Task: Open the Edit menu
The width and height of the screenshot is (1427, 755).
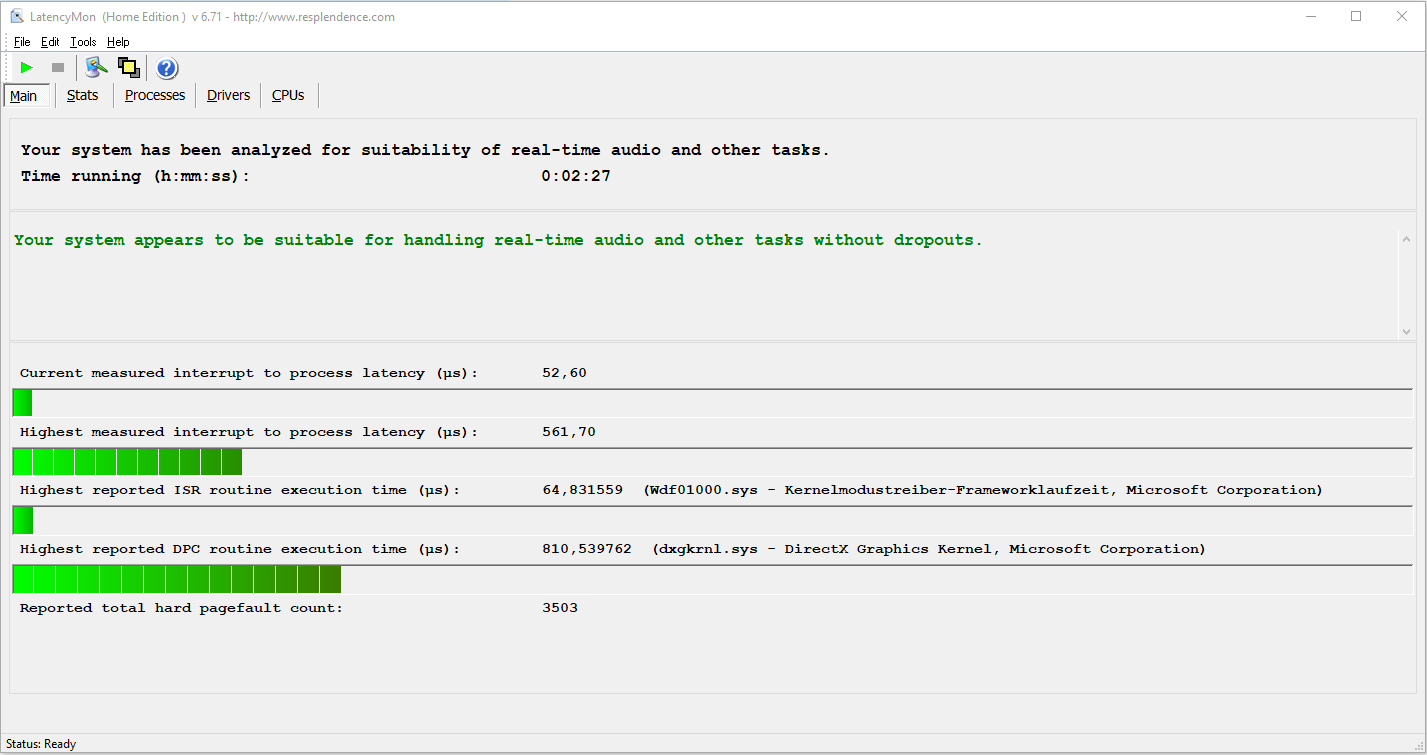Action: (50, 42)
